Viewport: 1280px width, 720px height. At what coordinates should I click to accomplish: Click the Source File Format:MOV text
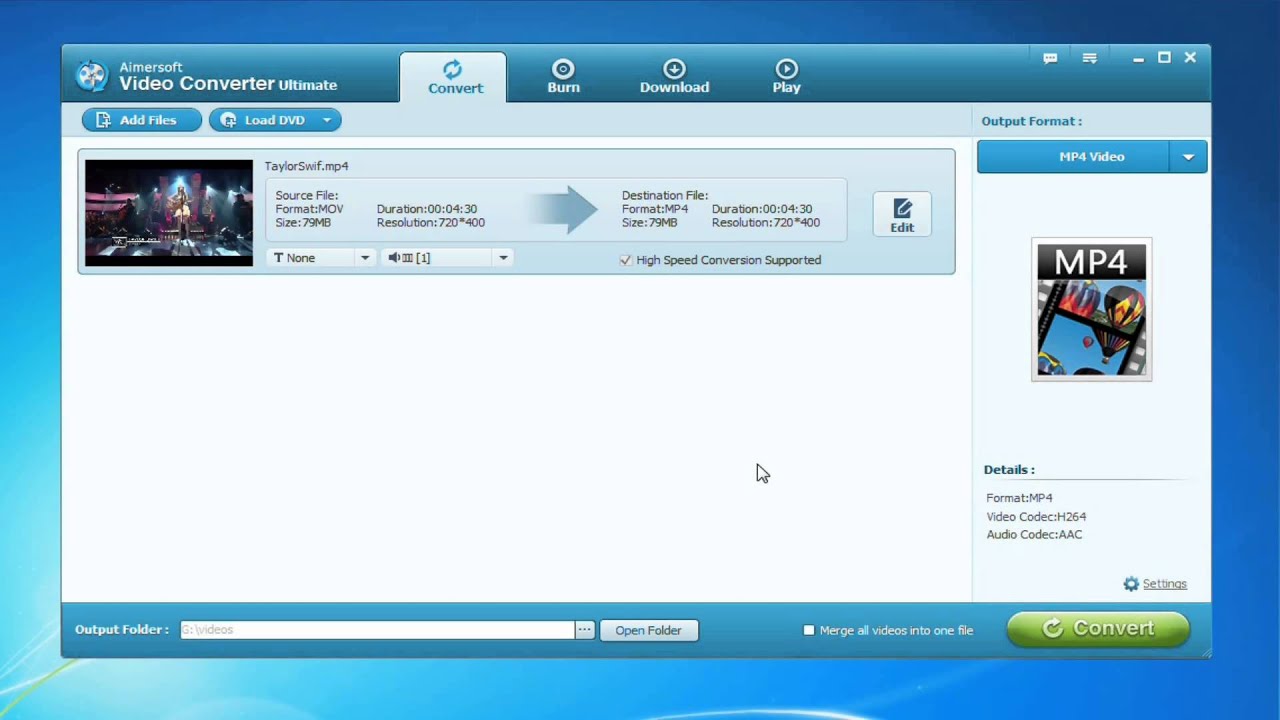point(309,209)
